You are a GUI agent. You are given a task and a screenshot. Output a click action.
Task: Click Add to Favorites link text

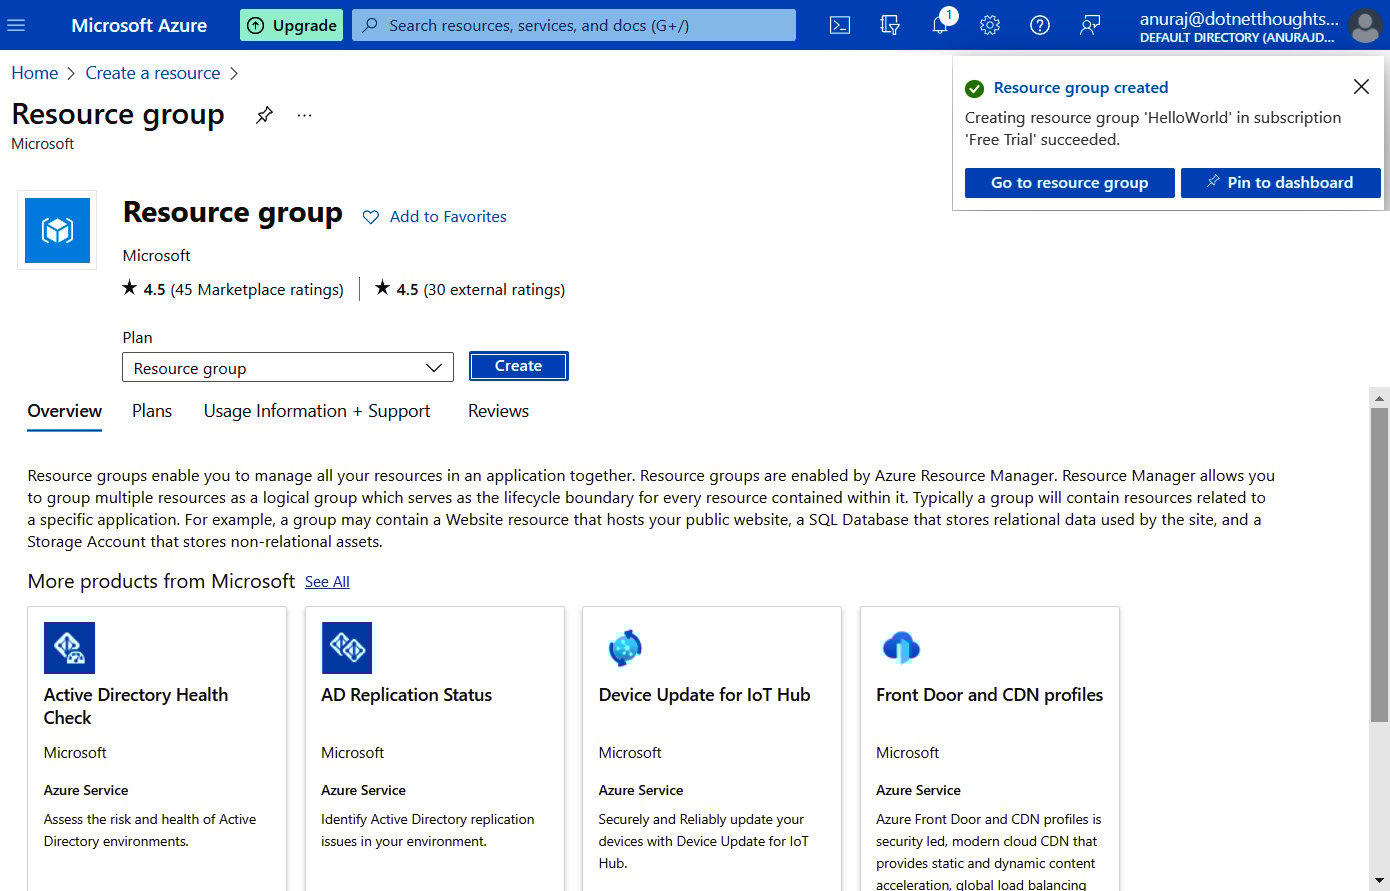(448, 217)
